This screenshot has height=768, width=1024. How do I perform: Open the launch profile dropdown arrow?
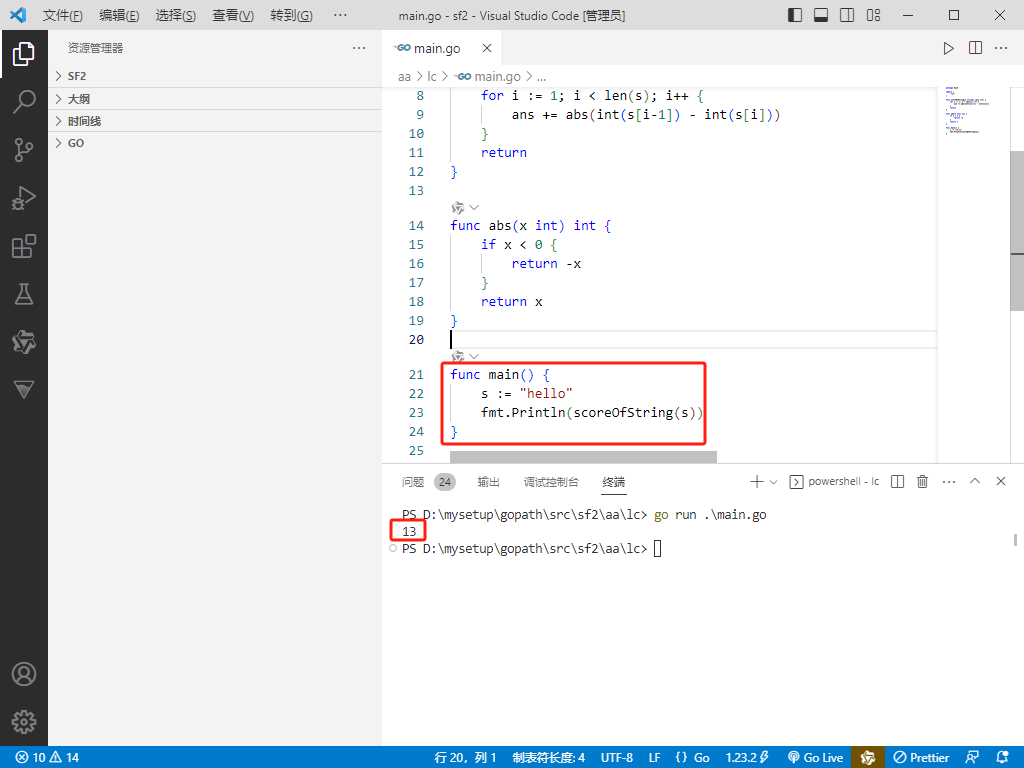tap(774, 482)
